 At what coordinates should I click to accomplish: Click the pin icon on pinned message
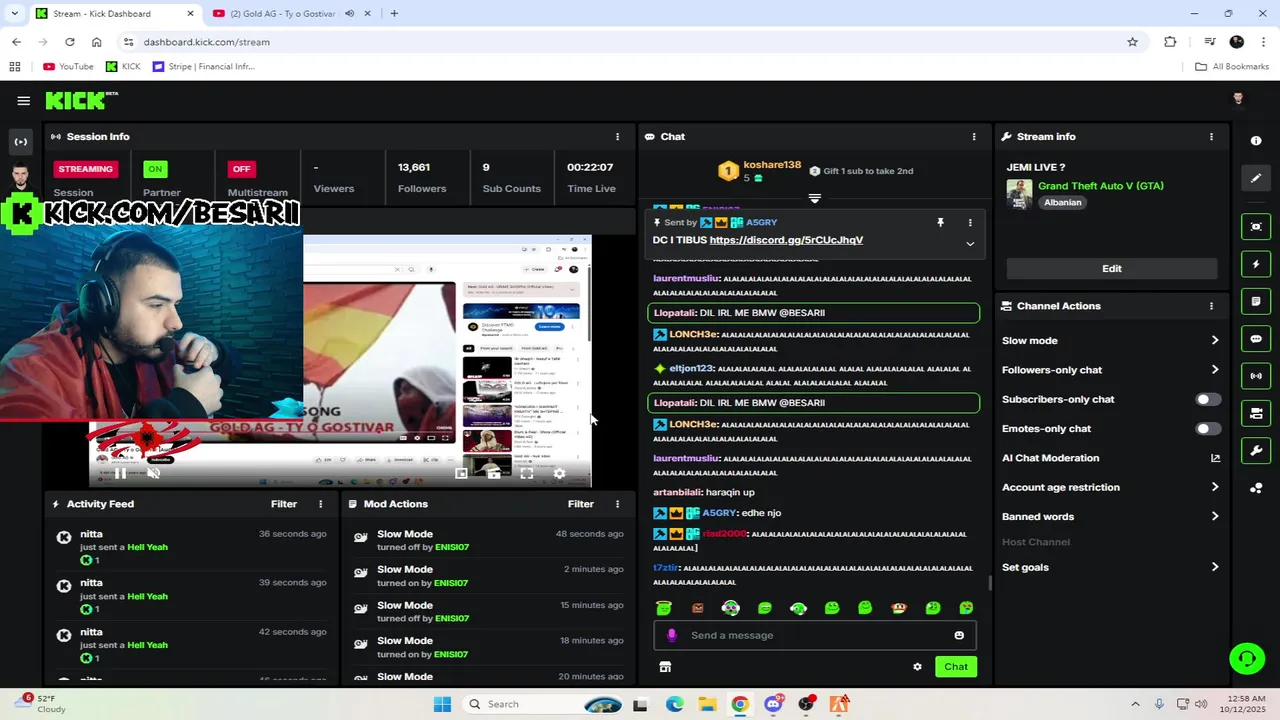point(940,222)
